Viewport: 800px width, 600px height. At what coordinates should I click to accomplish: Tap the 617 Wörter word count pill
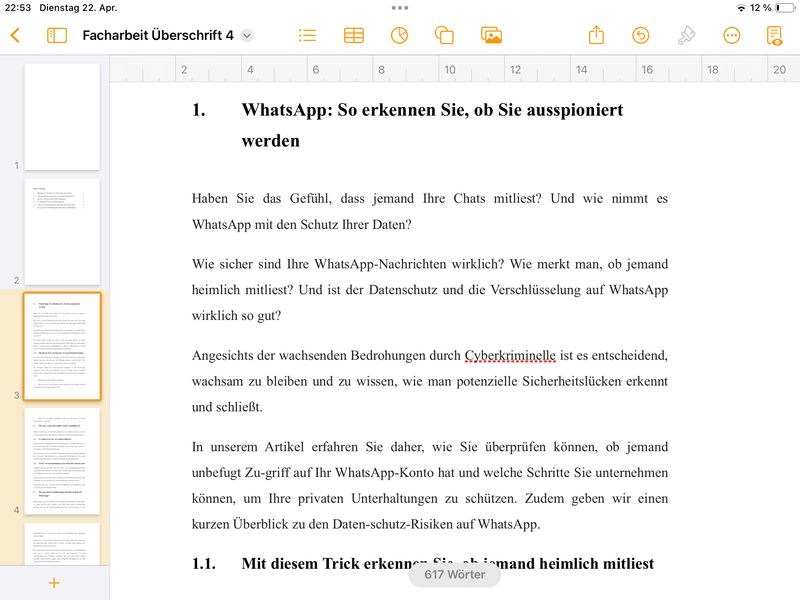(455, 574)
